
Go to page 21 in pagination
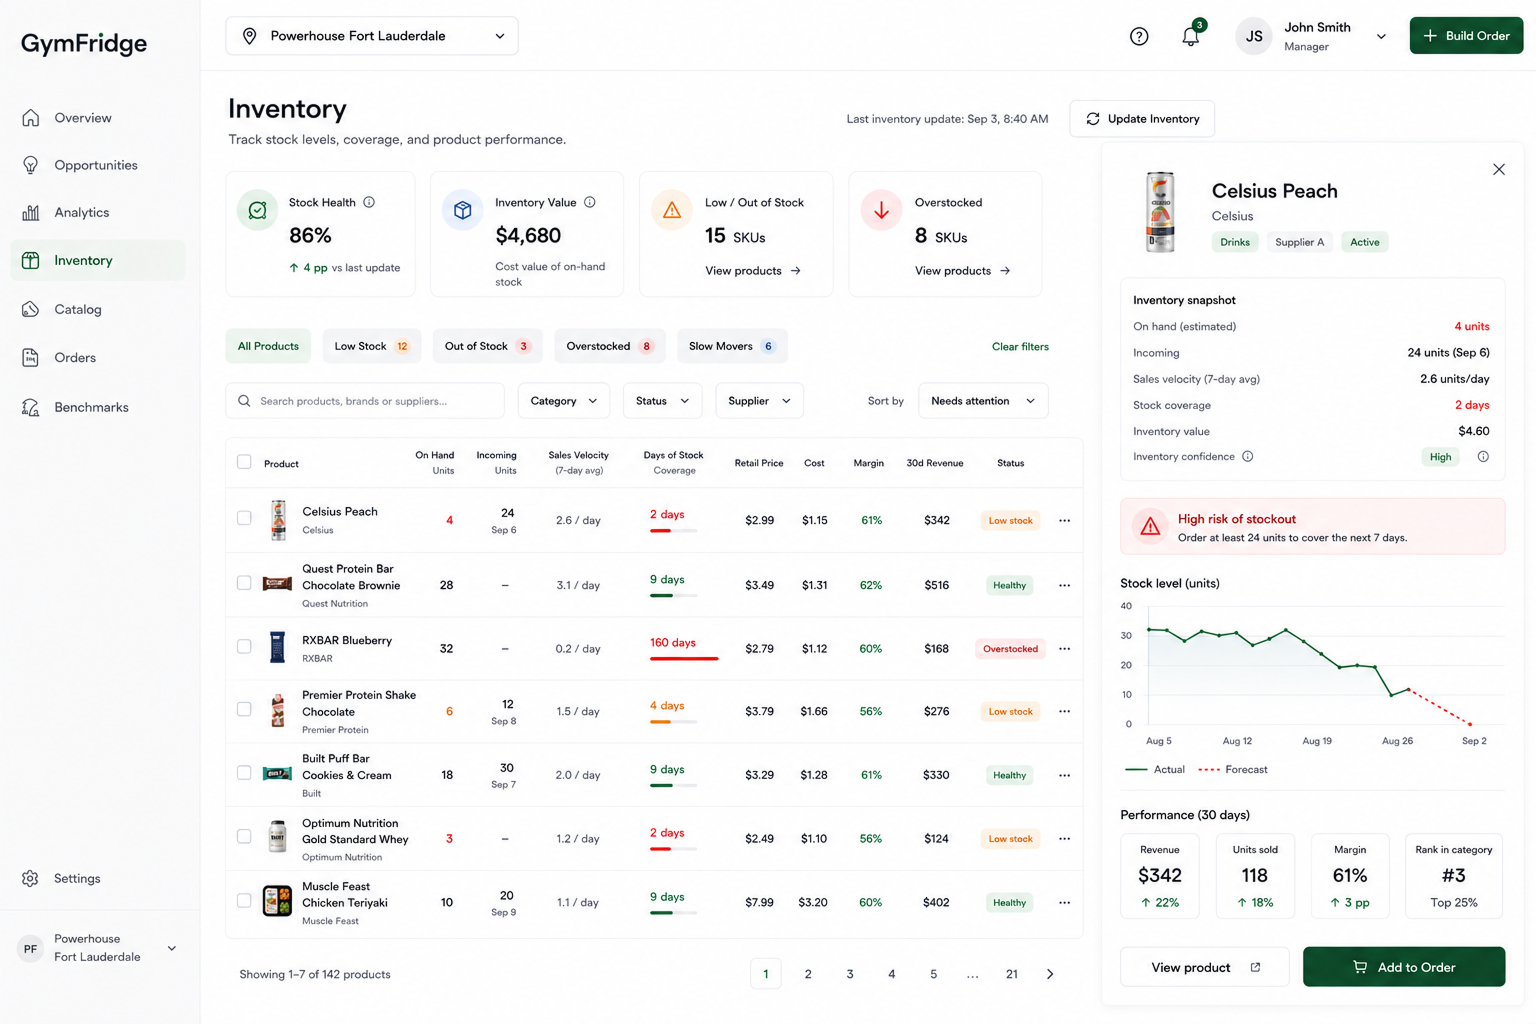click(1012, 974)
